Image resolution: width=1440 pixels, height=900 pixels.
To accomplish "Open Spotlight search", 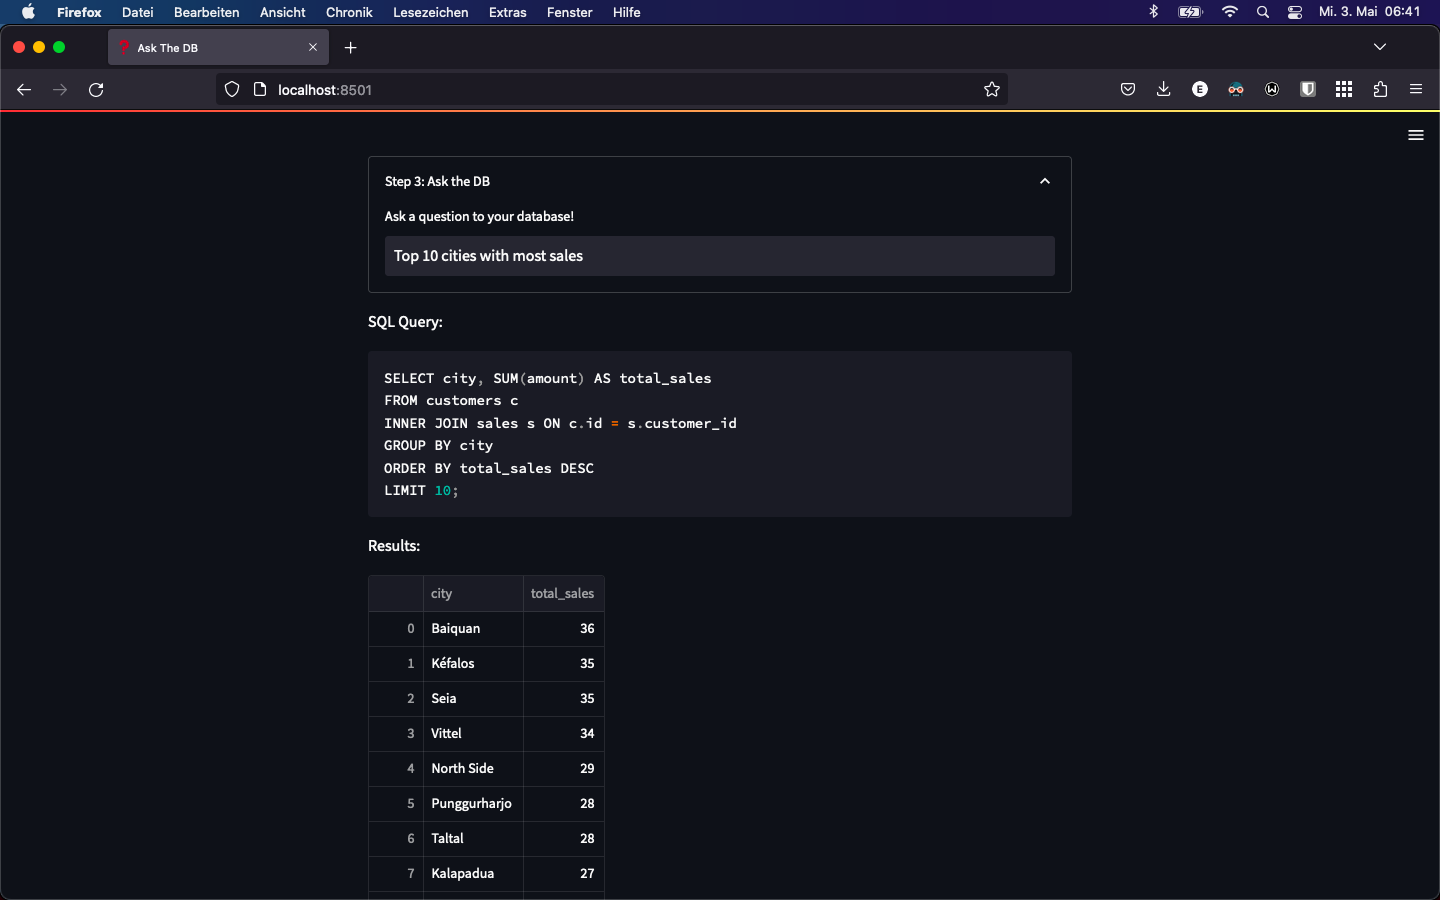I will (1263, 12).
